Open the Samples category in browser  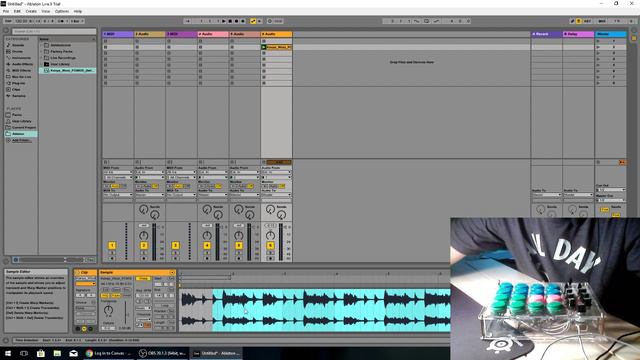tap(18, 96)
